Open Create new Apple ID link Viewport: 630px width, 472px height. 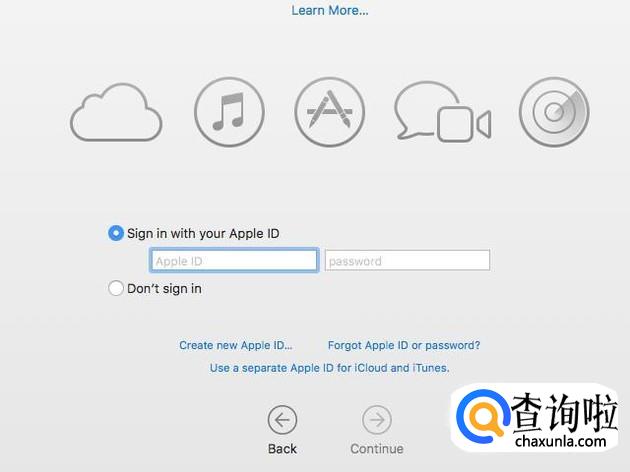pos(235,345)
